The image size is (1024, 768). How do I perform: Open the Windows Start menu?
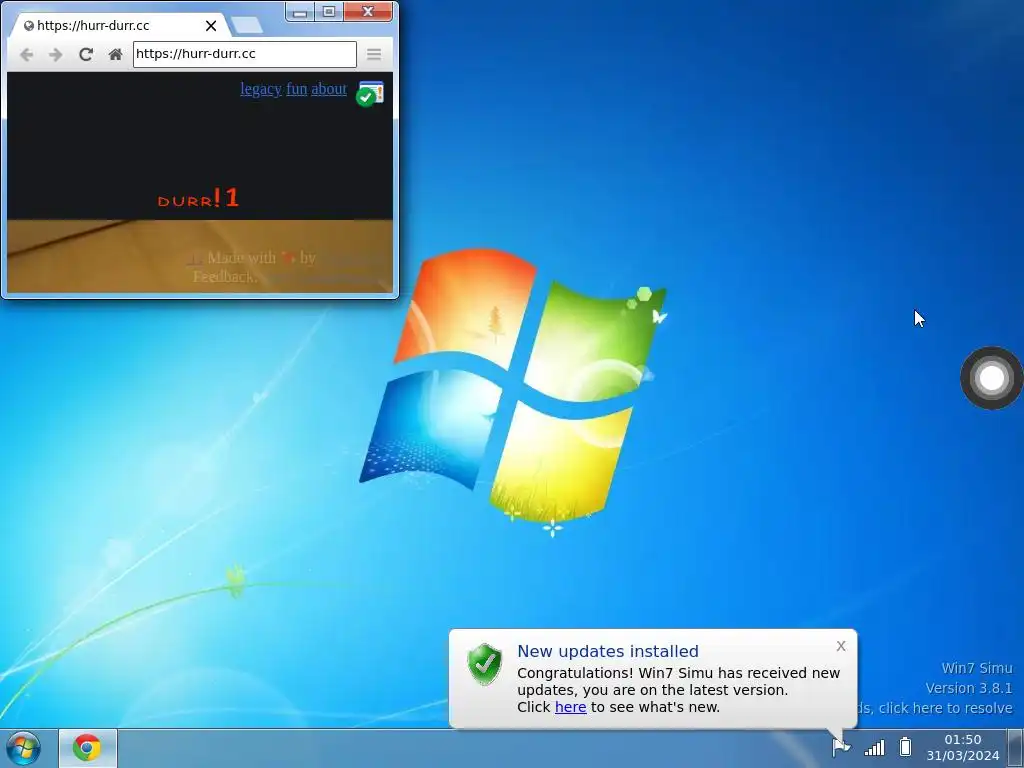24,748
